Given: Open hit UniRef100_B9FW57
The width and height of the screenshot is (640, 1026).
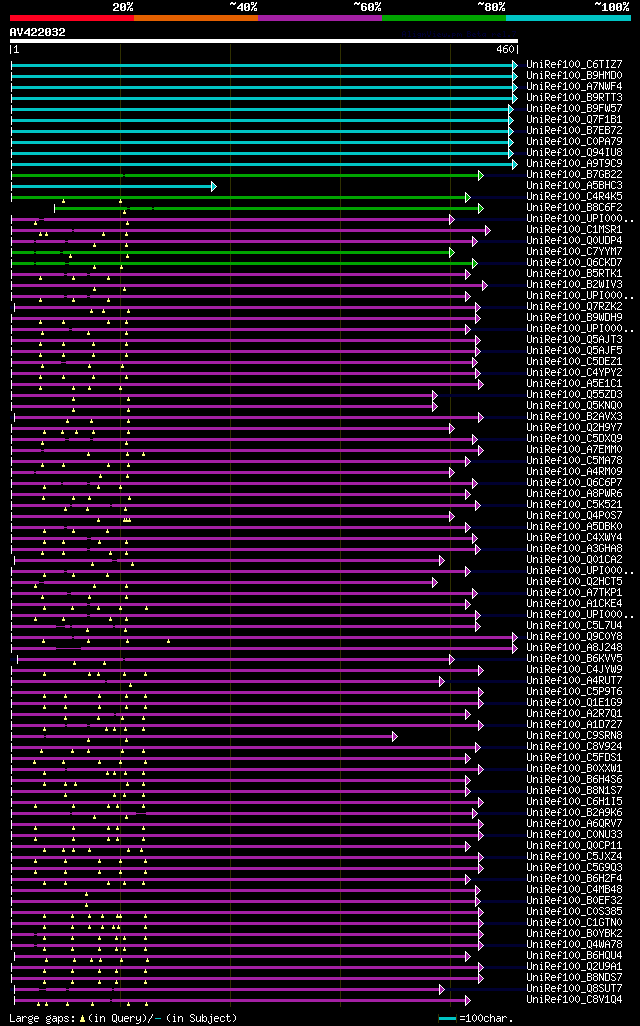Looking at the screenshot, I should 575,109.
